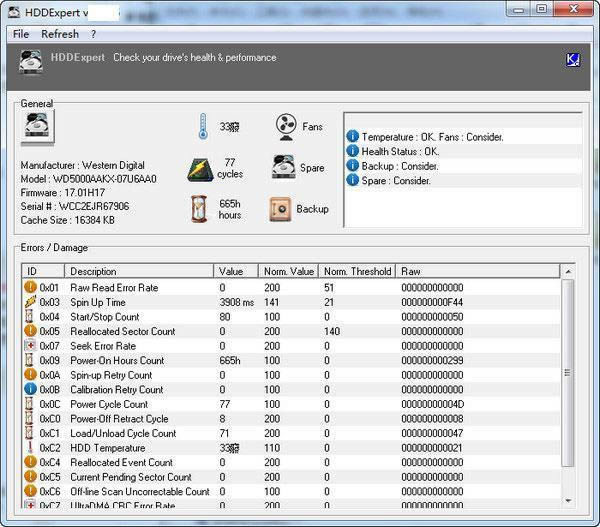
Task: Click warning icon for Raw Read Error Rate
Action: (30, 287)
